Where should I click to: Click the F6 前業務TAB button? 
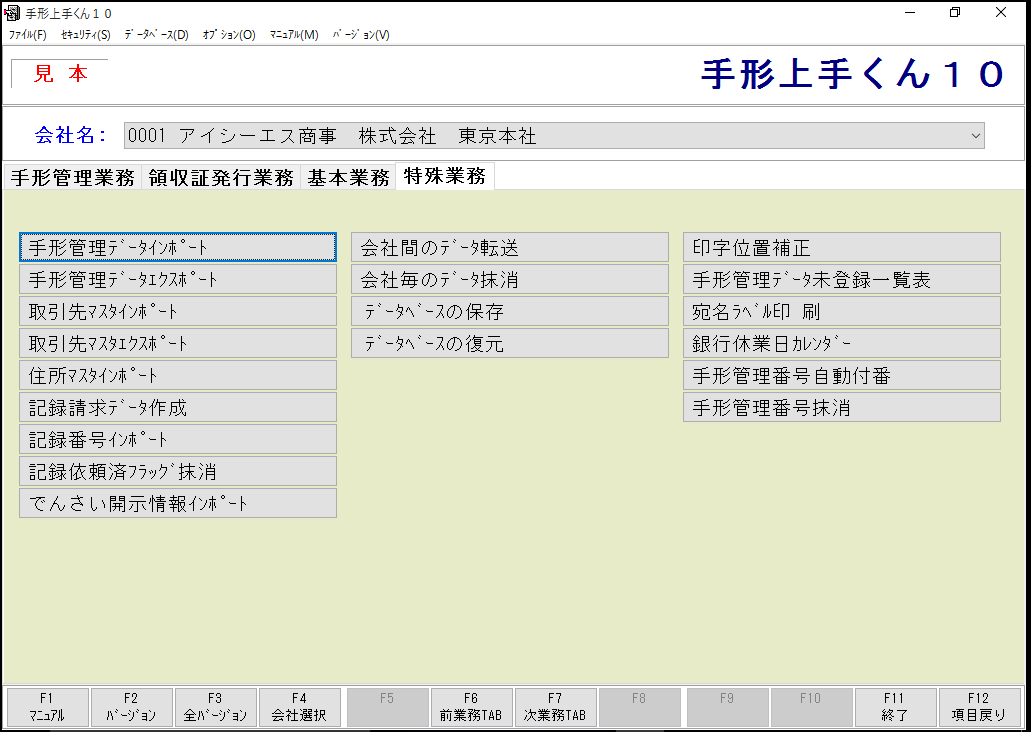pos(471,708)
